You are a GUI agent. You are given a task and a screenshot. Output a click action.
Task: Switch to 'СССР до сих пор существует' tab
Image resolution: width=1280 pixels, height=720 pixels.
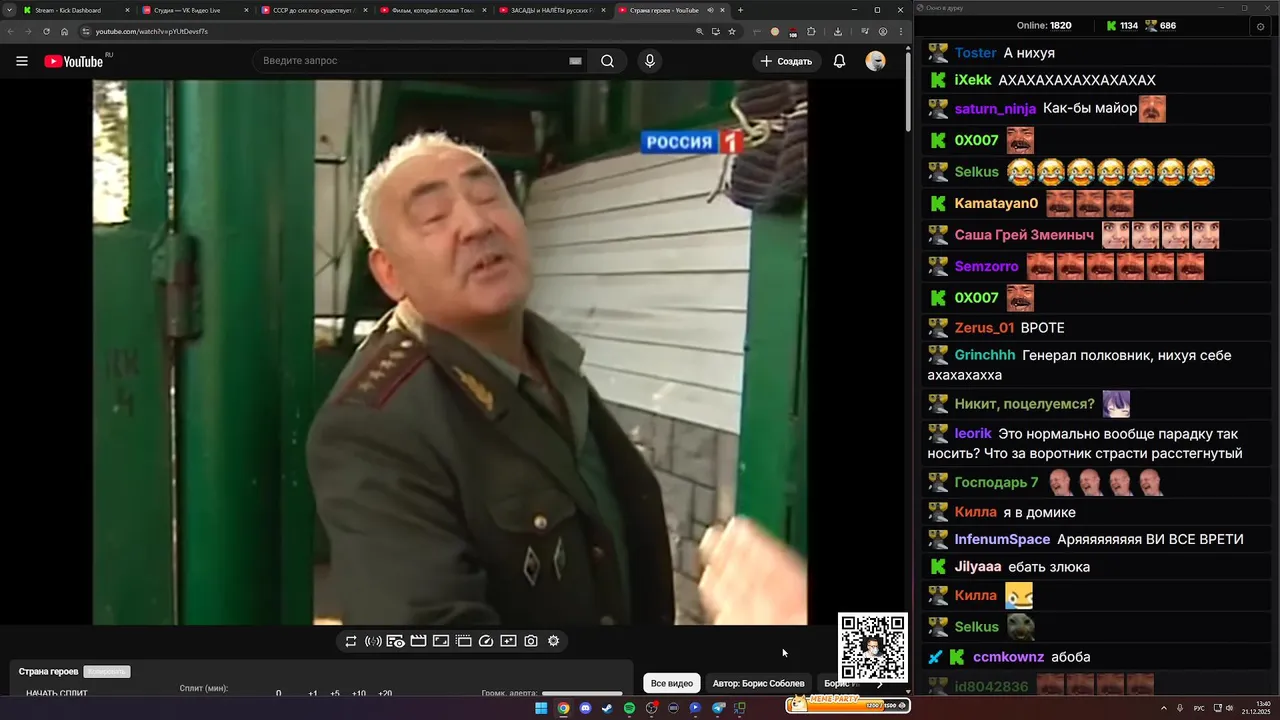312,10
